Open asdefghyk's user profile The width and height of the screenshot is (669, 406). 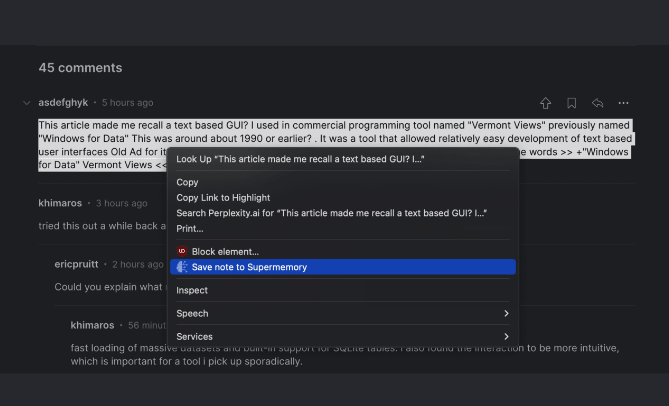pos(63,103)
